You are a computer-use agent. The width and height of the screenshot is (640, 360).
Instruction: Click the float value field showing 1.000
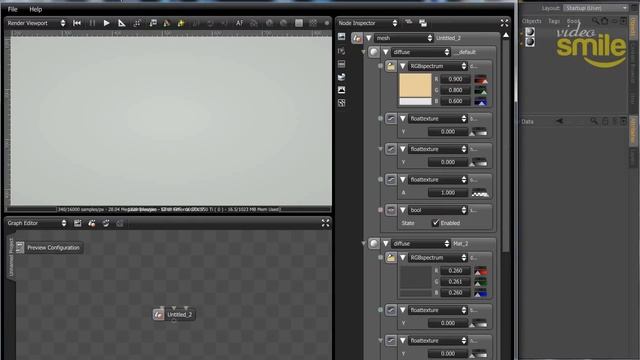448,193
